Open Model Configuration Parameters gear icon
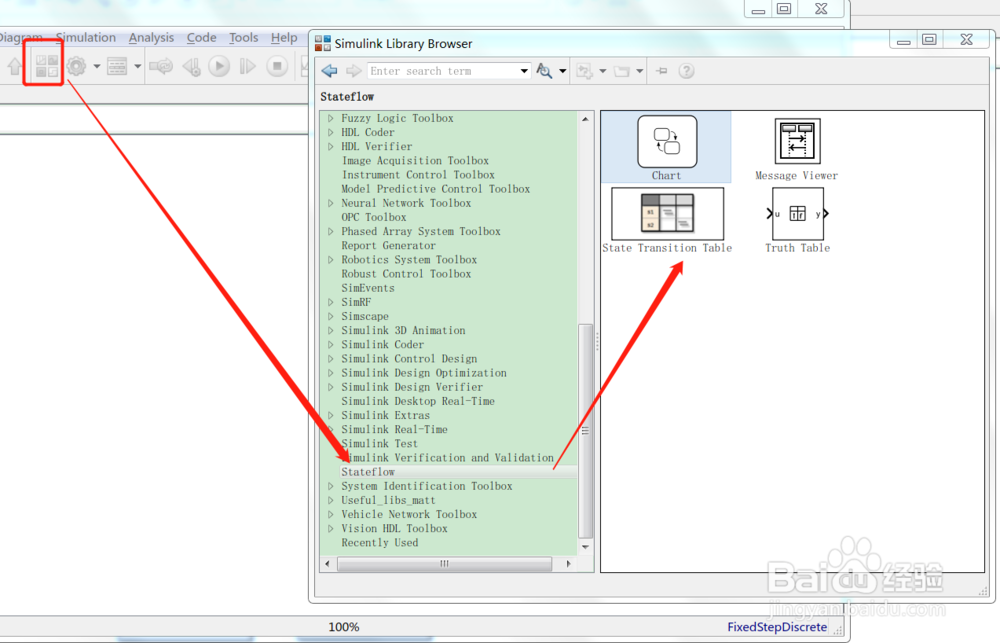Viewport: 1000px width, 643px height. click(77, 66)
